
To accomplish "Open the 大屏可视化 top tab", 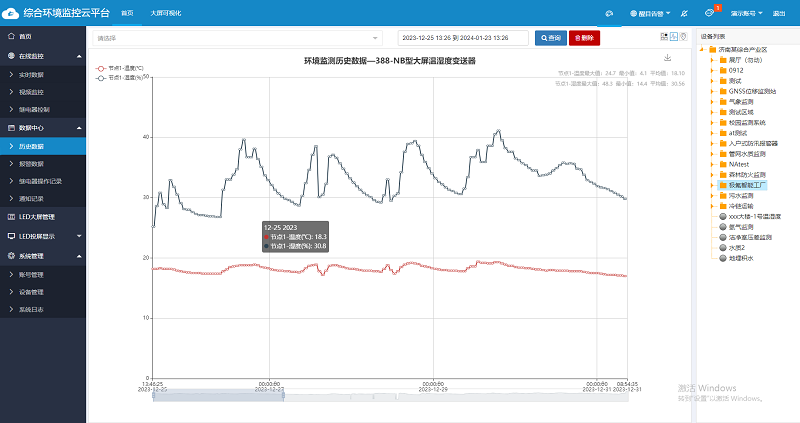I will [x=164, y=13].
